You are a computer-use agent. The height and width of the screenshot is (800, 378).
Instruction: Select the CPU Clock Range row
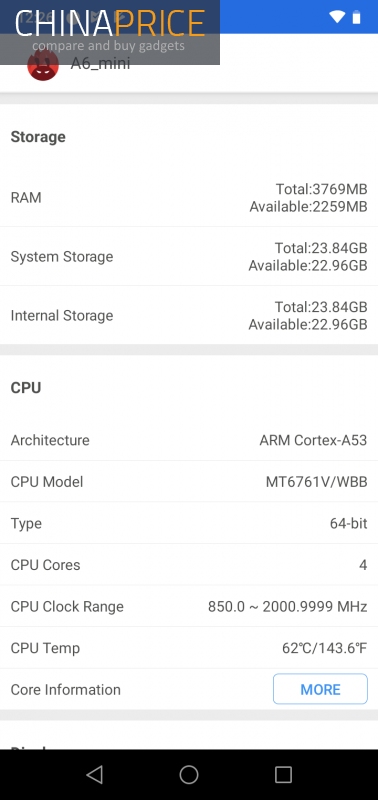coord(189,607)
